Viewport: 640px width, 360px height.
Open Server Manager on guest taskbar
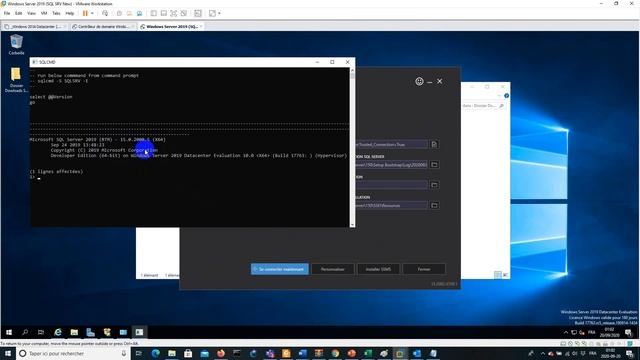point(91,332)
